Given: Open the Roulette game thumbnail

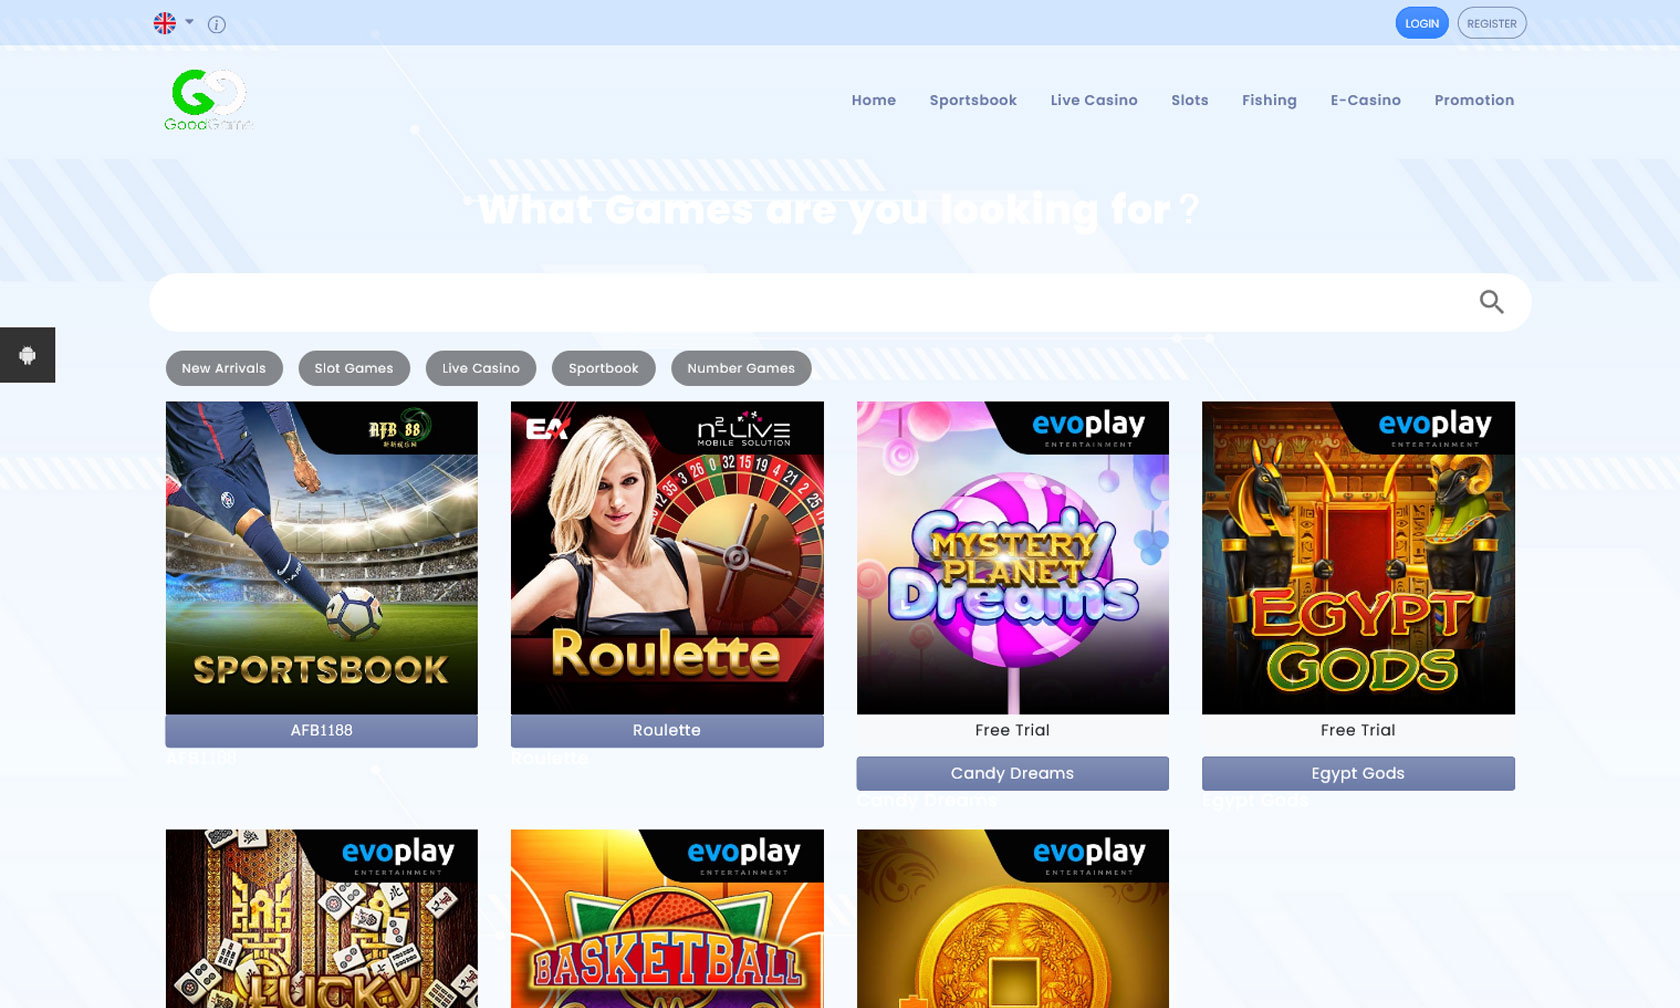Looking at the screenshot, I should (667, 558).
